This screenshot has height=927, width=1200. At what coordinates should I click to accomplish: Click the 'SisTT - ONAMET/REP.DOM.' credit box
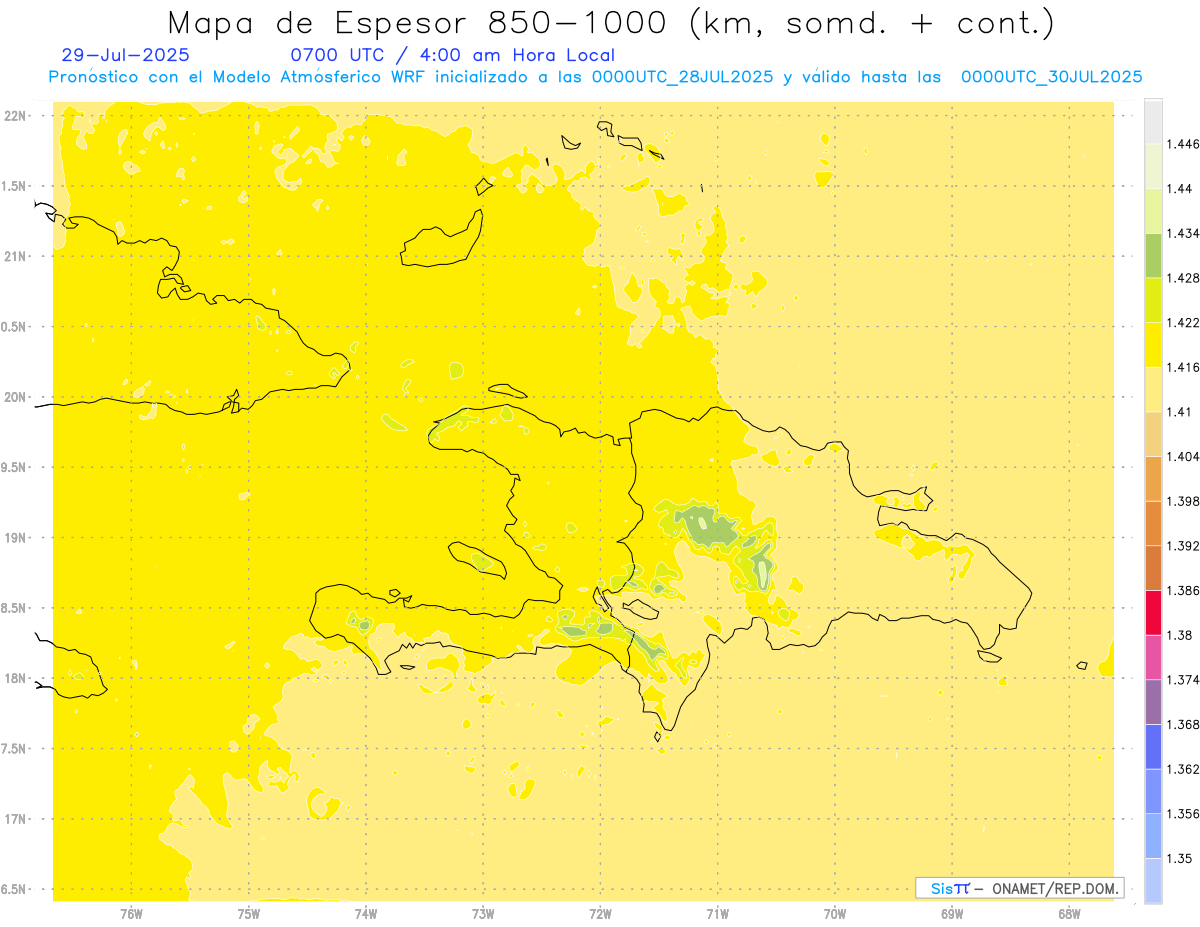coord(1020,888)
